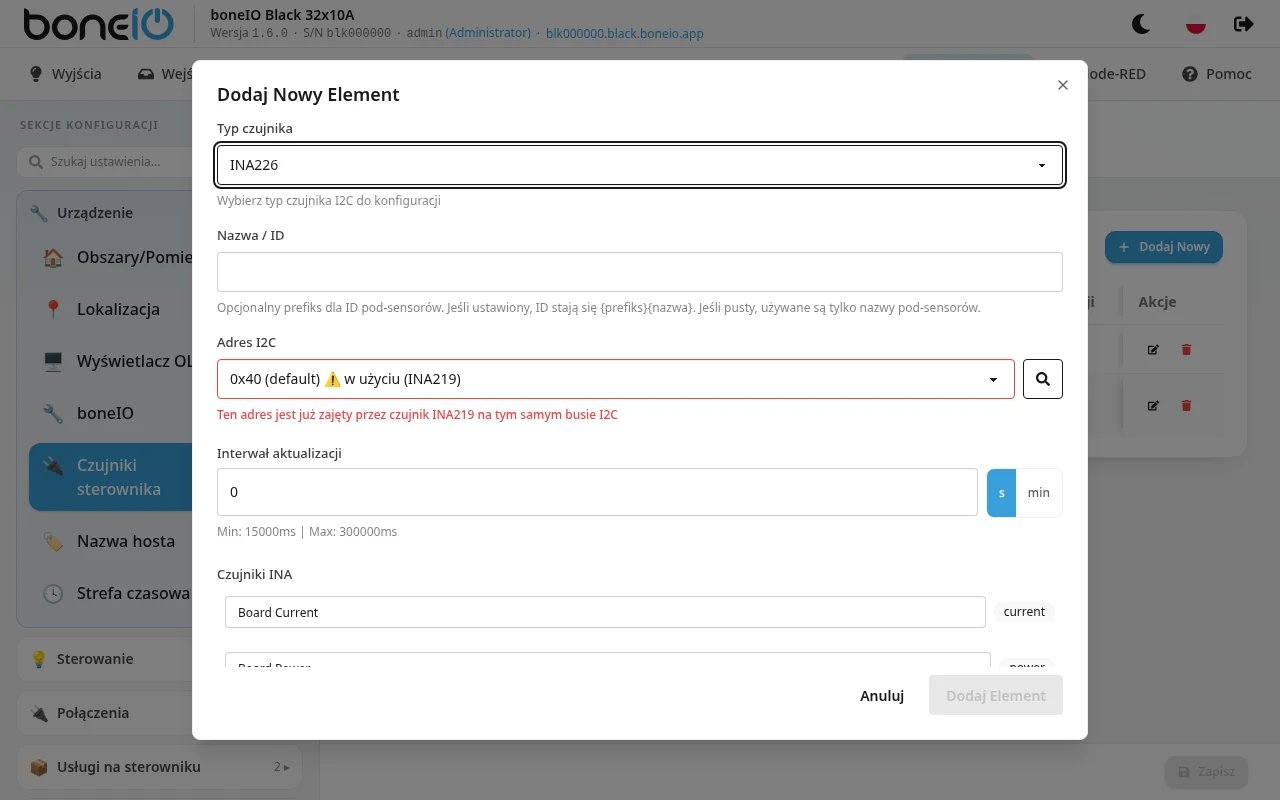Click the Dodaj Element button

point(996,695)
